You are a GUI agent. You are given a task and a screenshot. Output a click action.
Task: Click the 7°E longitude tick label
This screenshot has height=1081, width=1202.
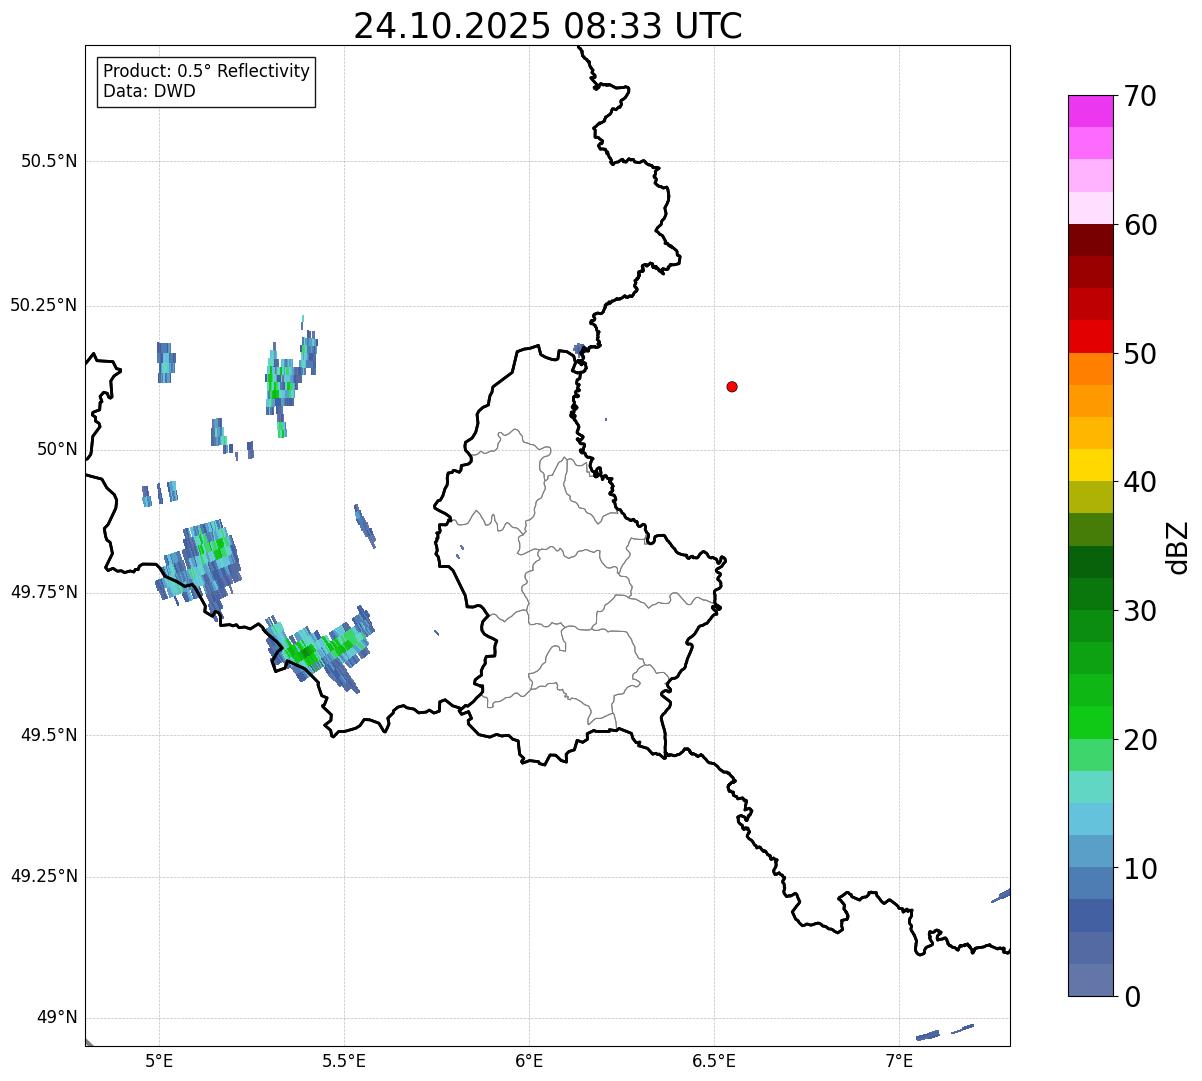(x=899, y=1060)
